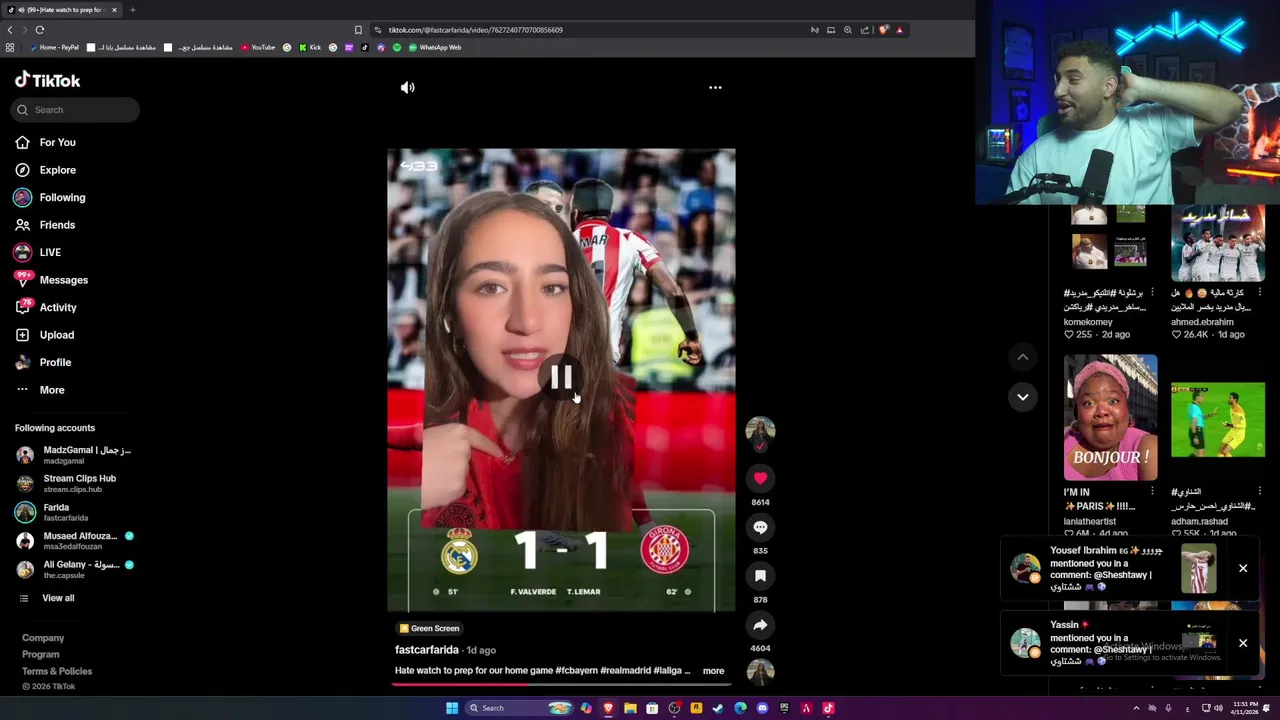1280x720 pixels.
Task: Open the Activity notifications
Action: tap(47, 308)
